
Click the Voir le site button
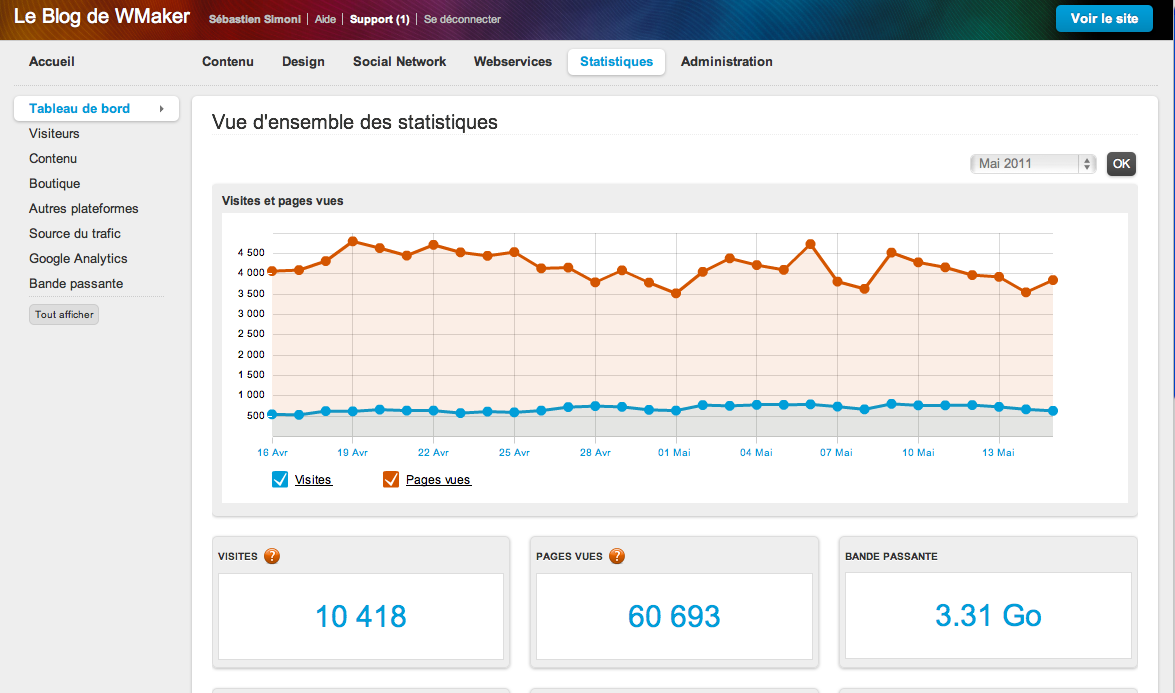click(x=1104, y=17)
